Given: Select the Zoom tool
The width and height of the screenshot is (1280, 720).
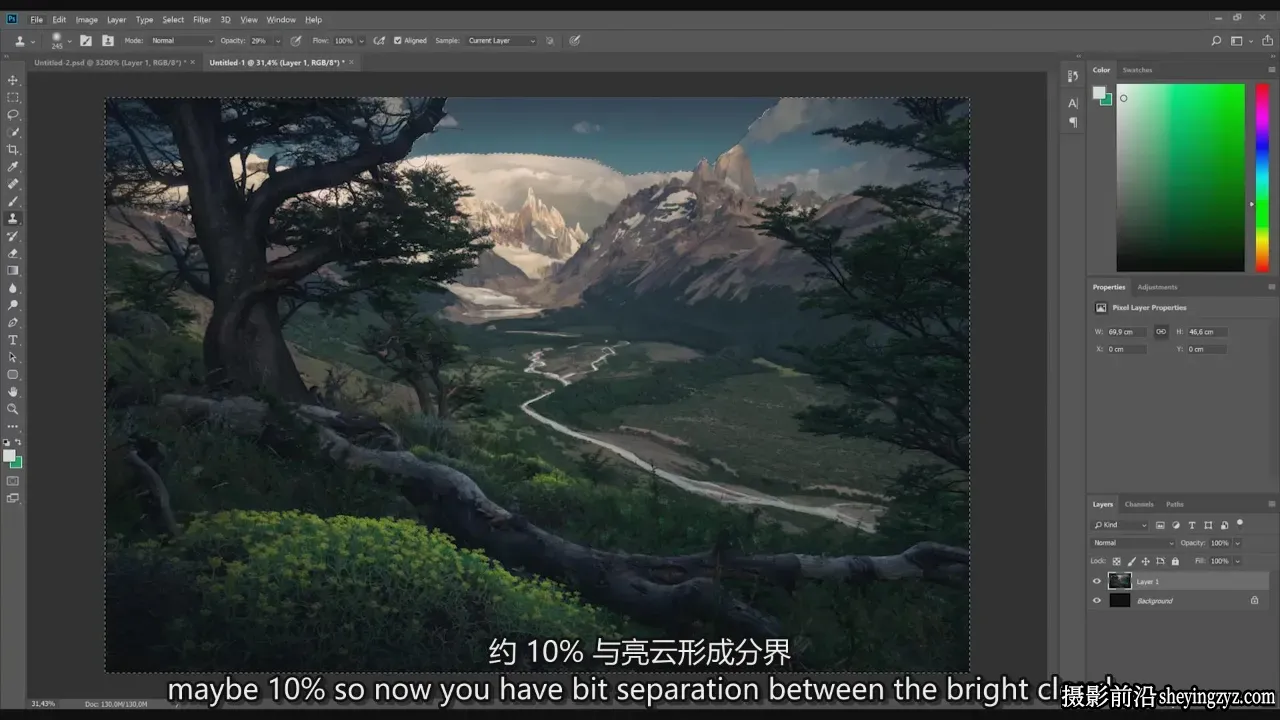Looking at the screenshot, I should [x=13, y=409].
